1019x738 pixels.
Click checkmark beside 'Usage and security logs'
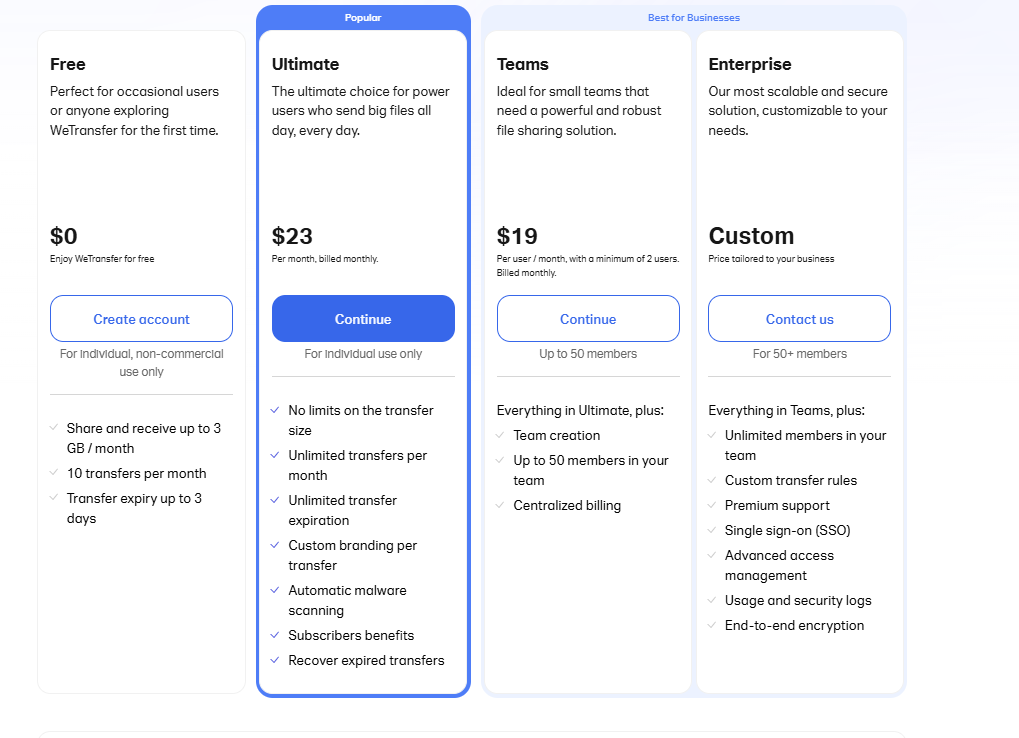point(712,600)
